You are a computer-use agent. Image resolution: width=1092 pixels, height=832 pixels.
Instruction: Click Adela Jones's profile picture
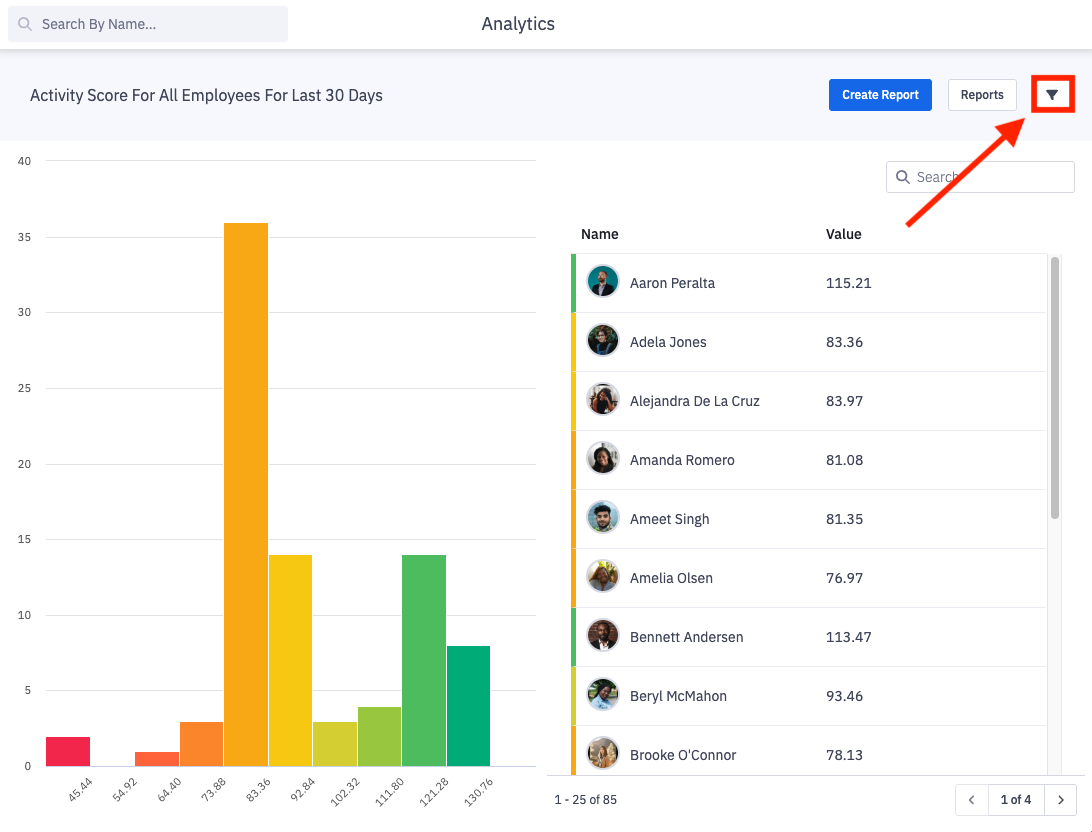[603, 342]
